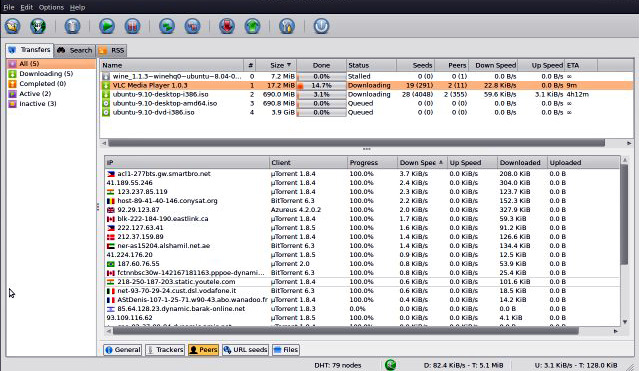Screen dimensions: 639x371
Task: Increase torrent priority with the green up arrow
Action: [252, 26]
